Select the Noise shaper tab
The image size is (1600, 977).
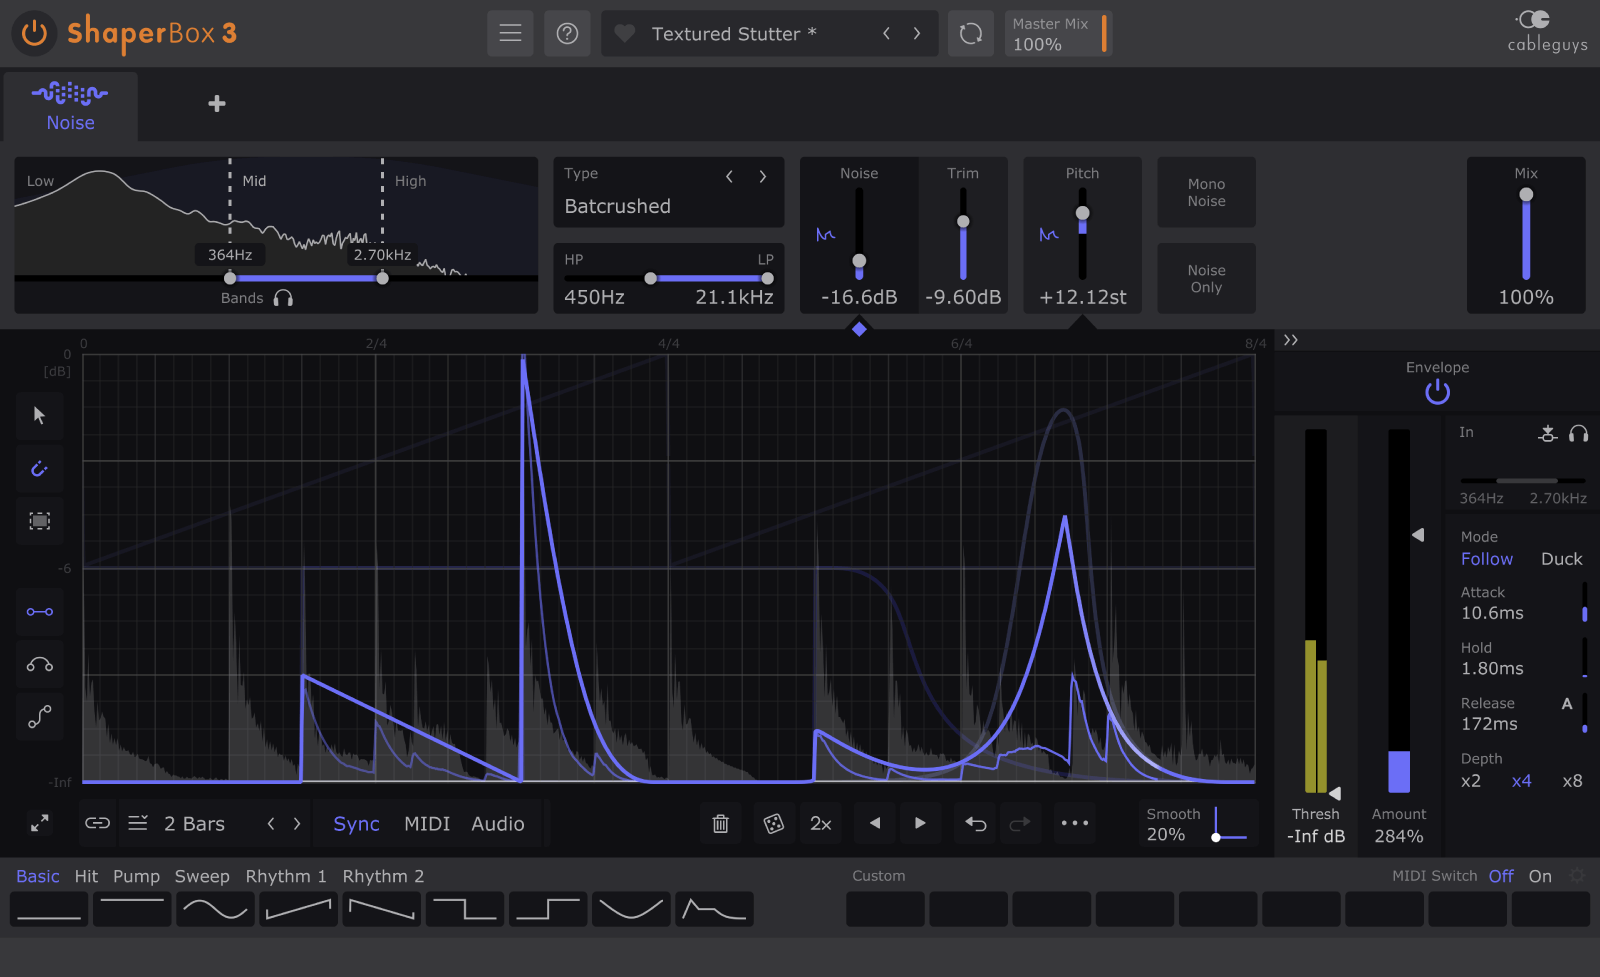click(x=70, y=106)
